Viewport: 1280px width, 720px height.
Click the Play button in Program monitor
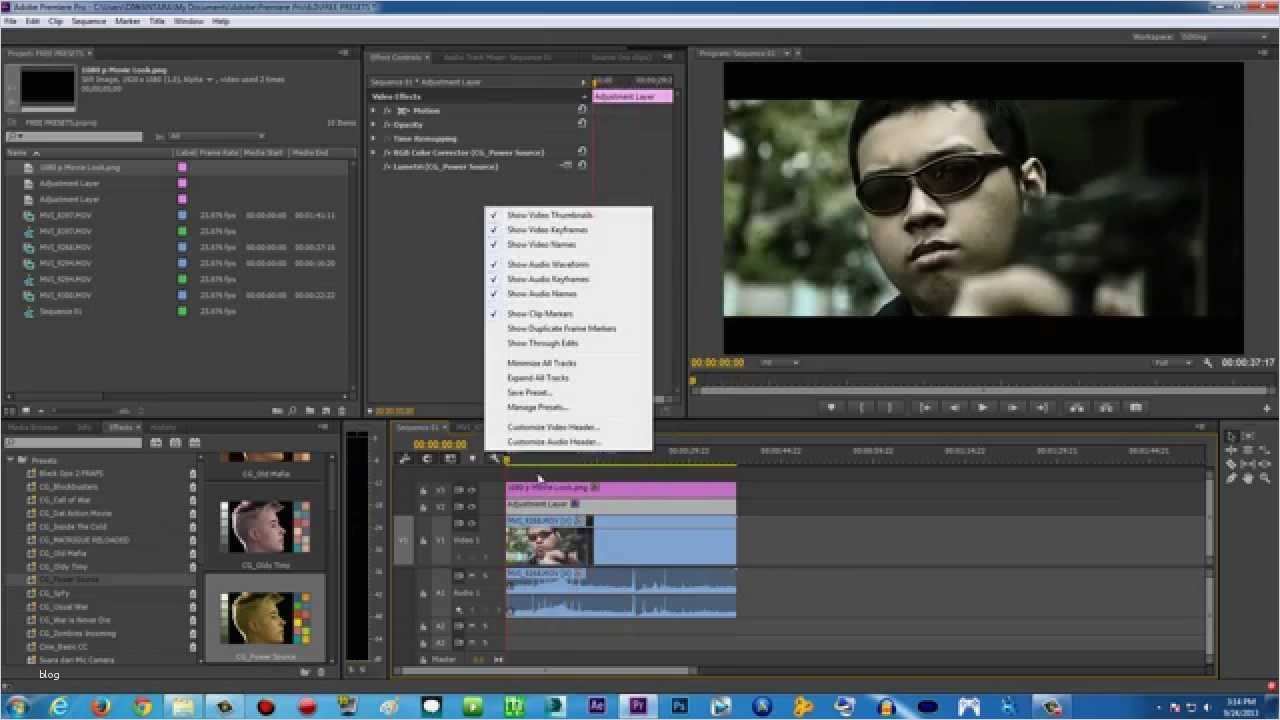[982, 407]
